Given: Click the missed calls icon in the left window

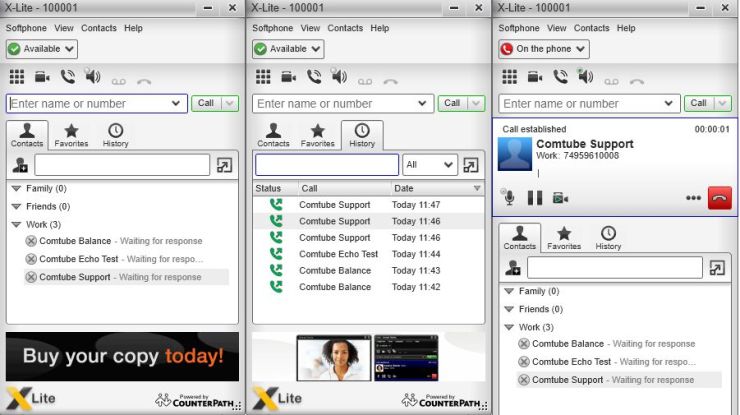Looking at the screenshot, I should click(x=144, y=82).
